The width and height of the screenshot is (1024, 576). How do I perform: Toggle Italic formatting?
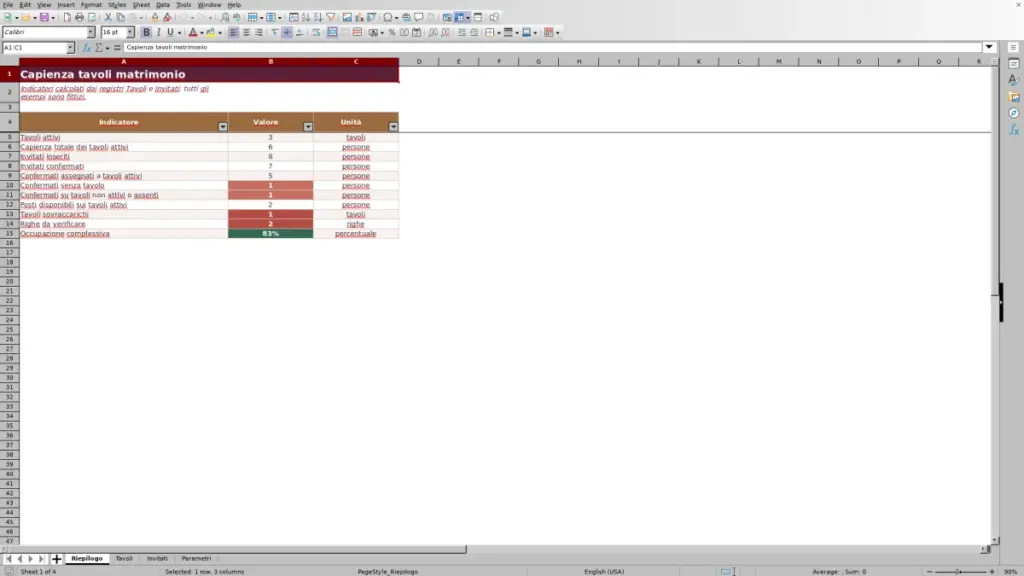click(159, 33)
